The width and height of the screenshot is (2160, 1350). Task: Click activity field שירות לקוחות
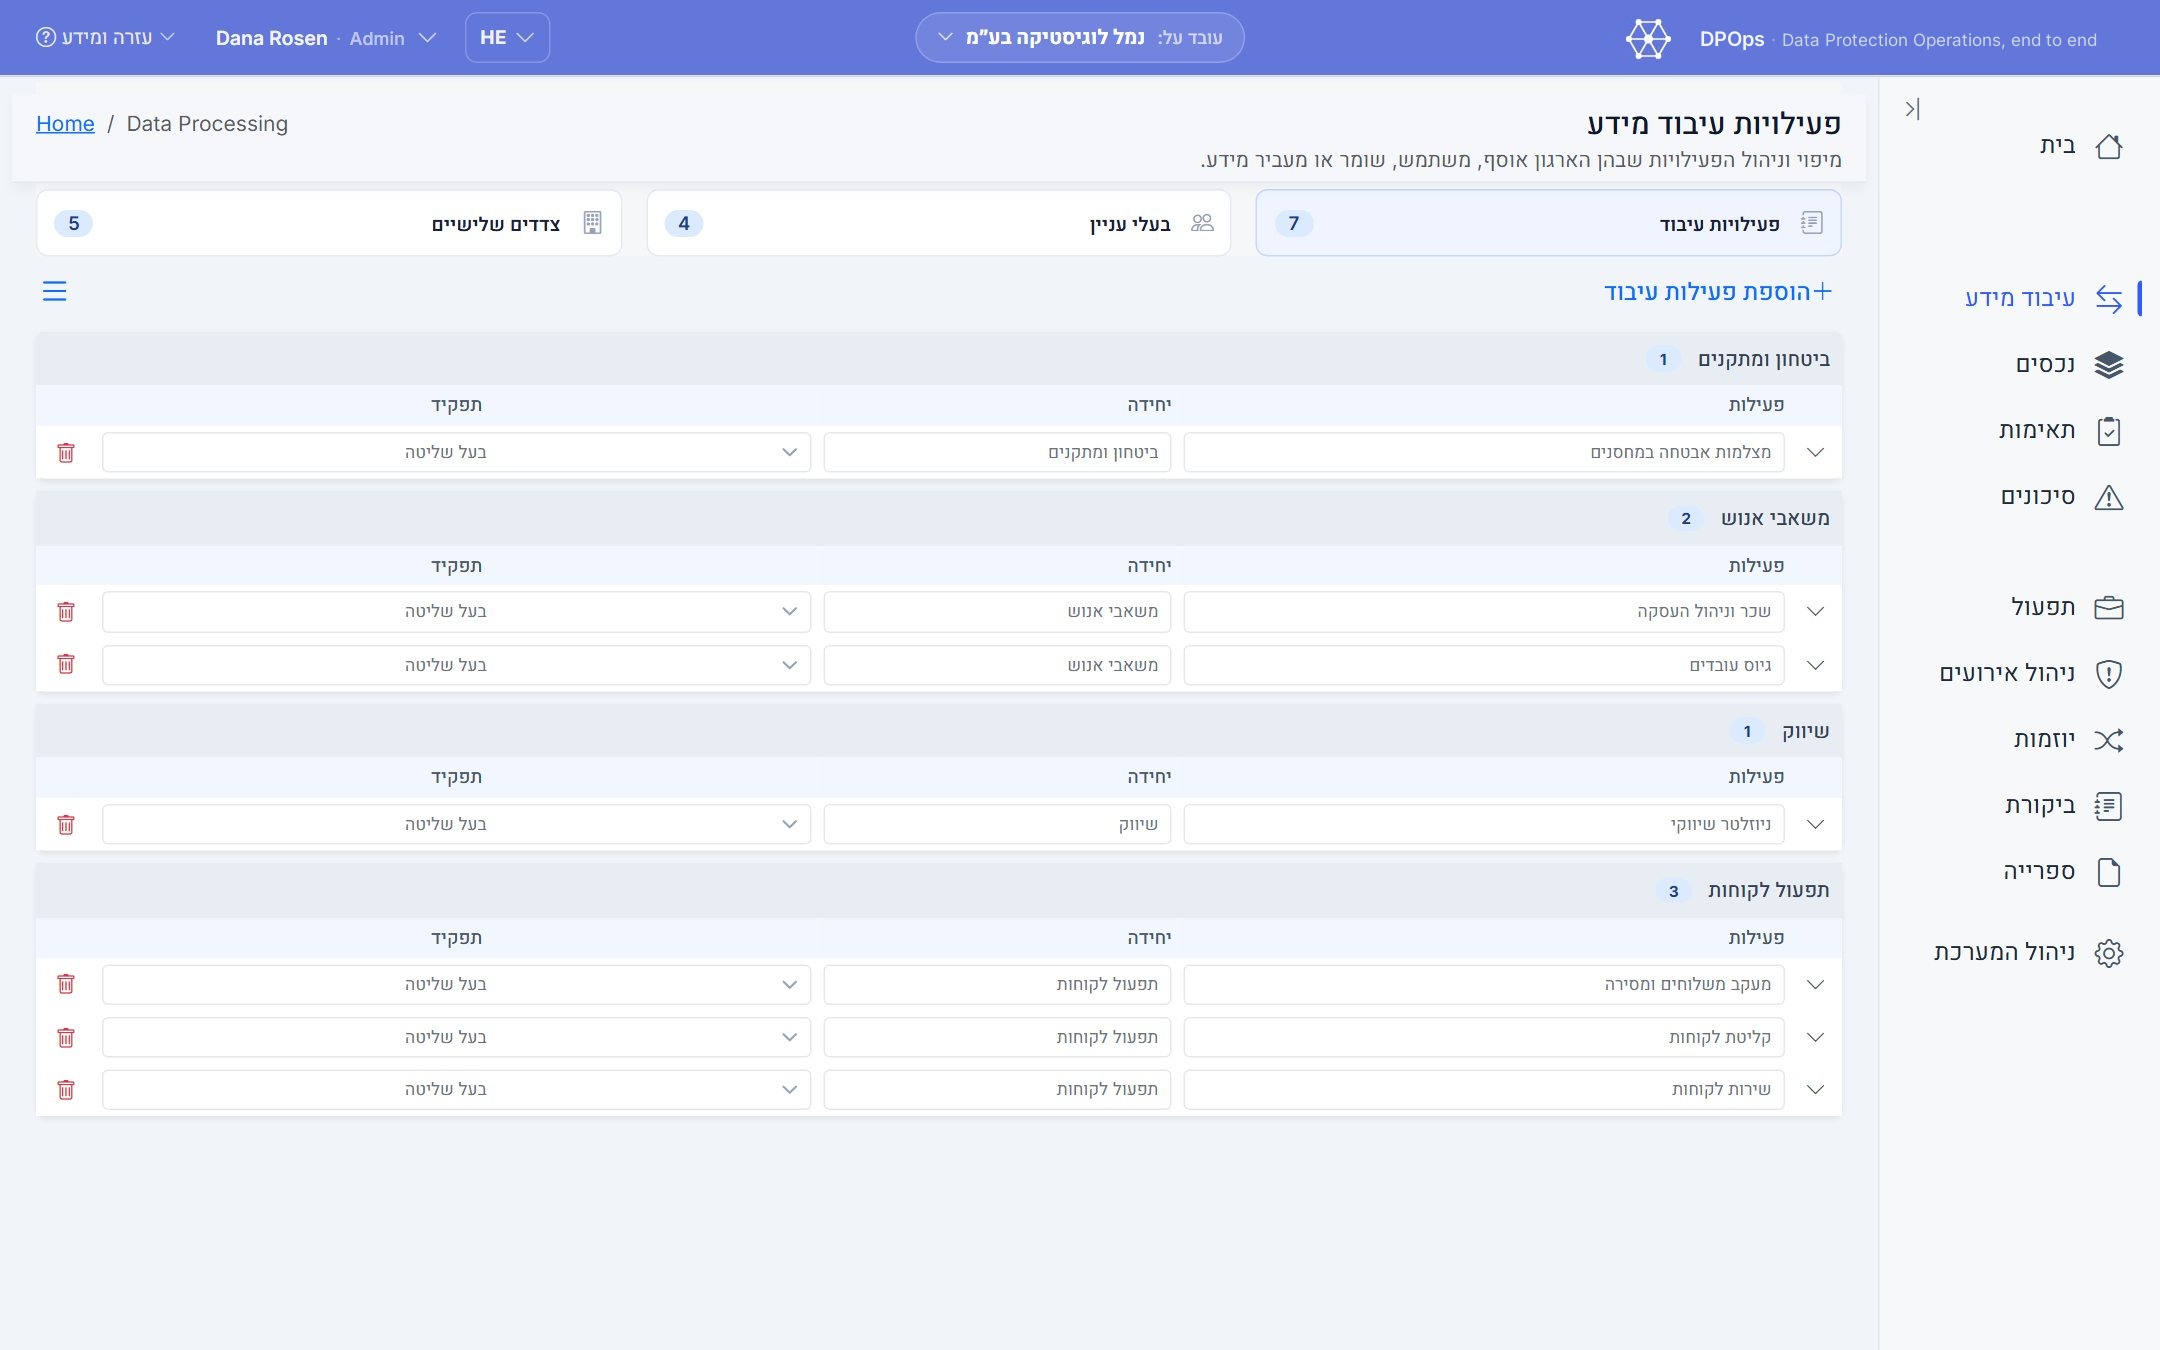(1484, 1090)
